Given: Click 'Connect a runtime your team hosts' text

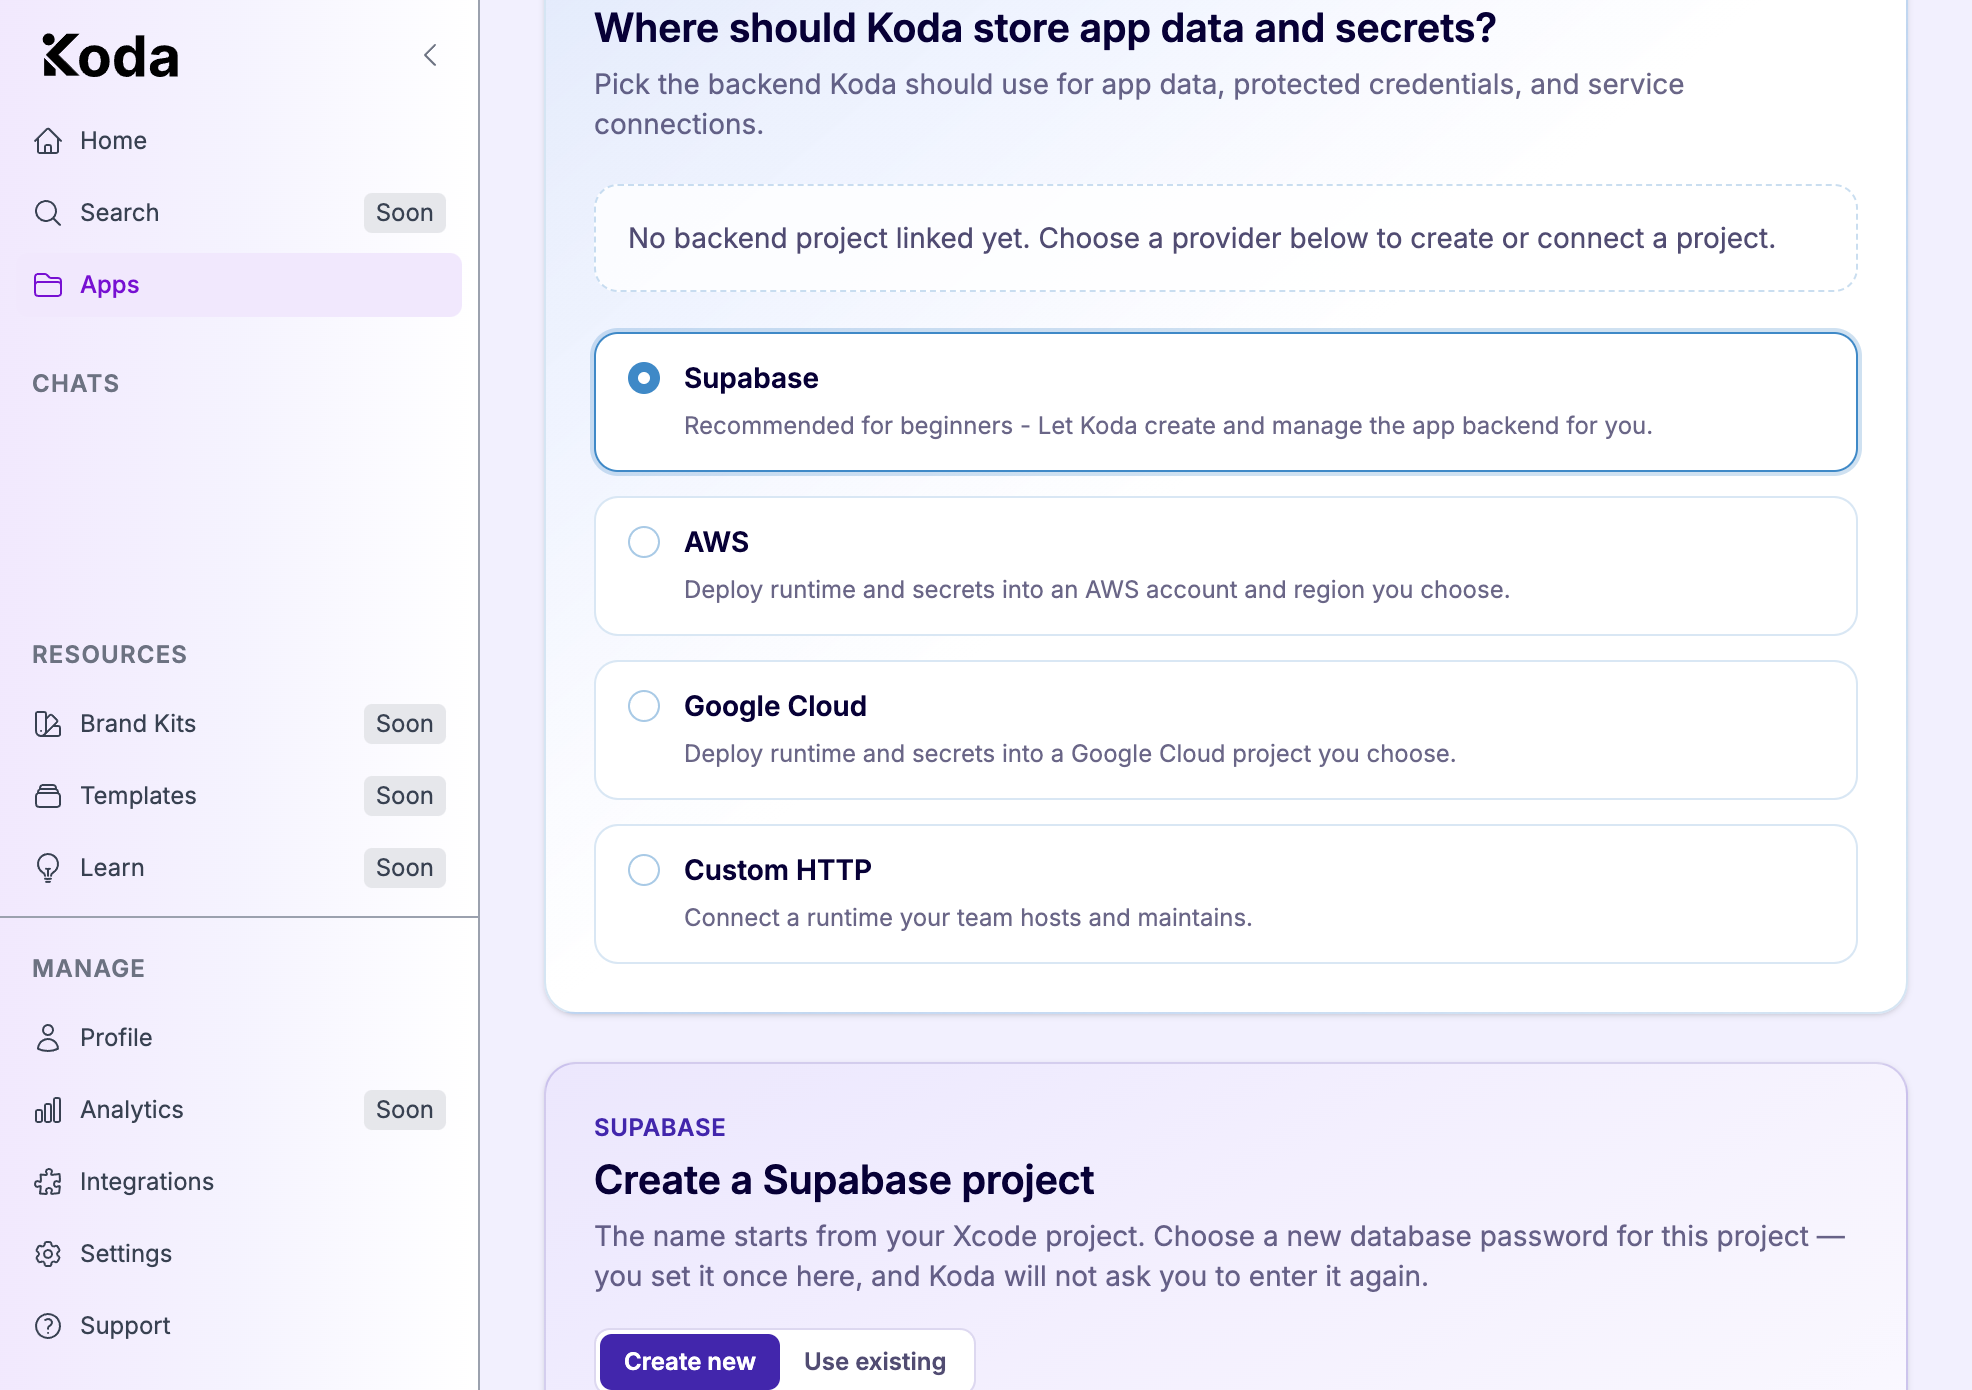Looking at the screenshot, I should (x=968, y=918).
